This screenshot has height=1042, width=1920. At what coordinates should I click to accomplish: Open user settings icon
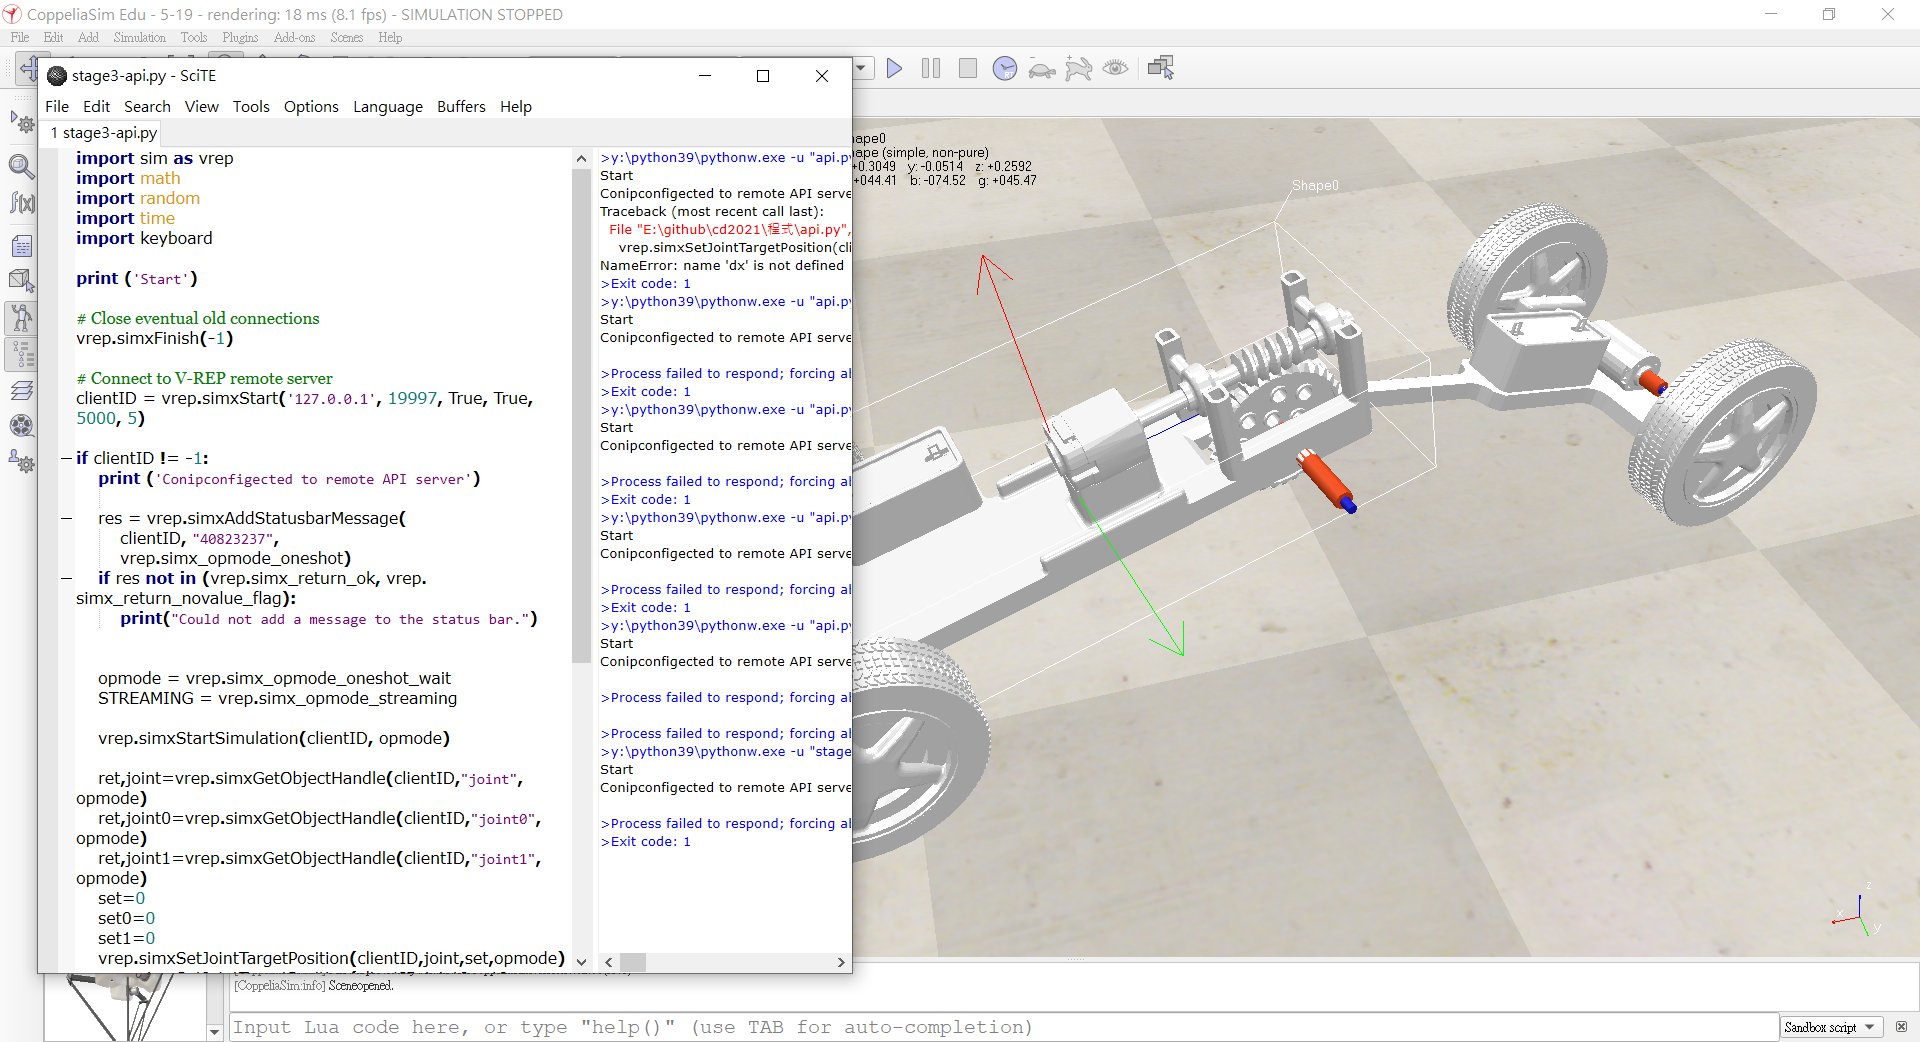pyautogui.click(x=22, y=462)
